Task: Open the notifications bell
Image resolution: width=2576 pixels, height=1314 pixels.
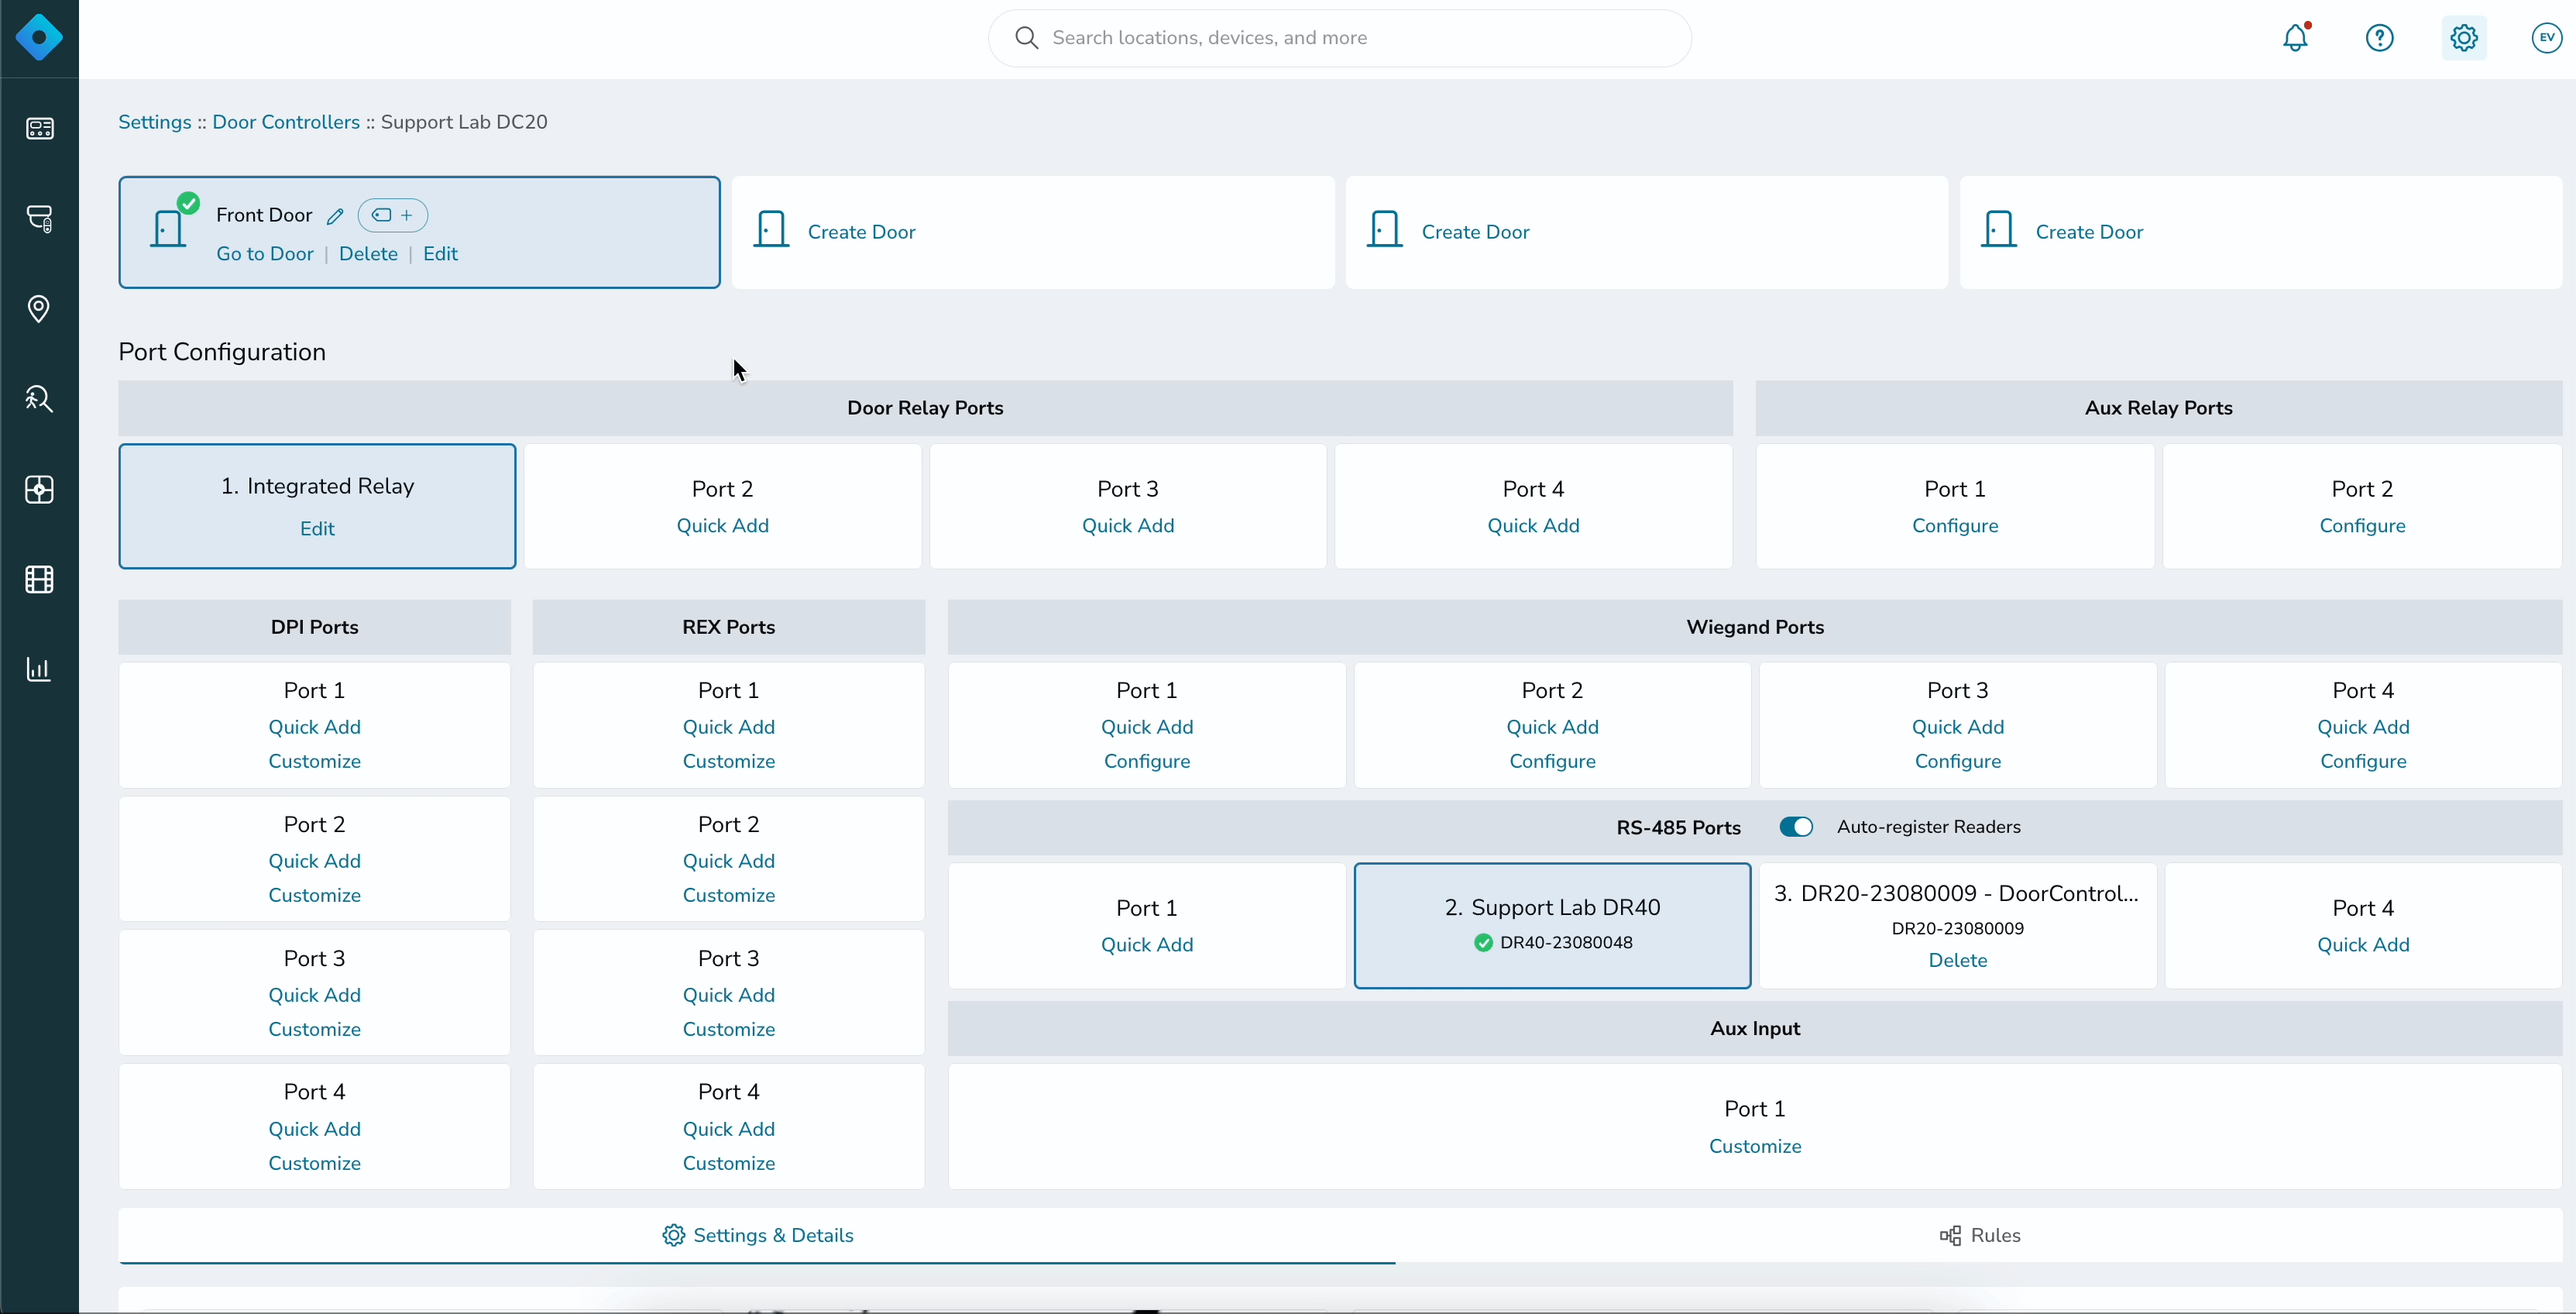Action: click(x=2296, y=38)
